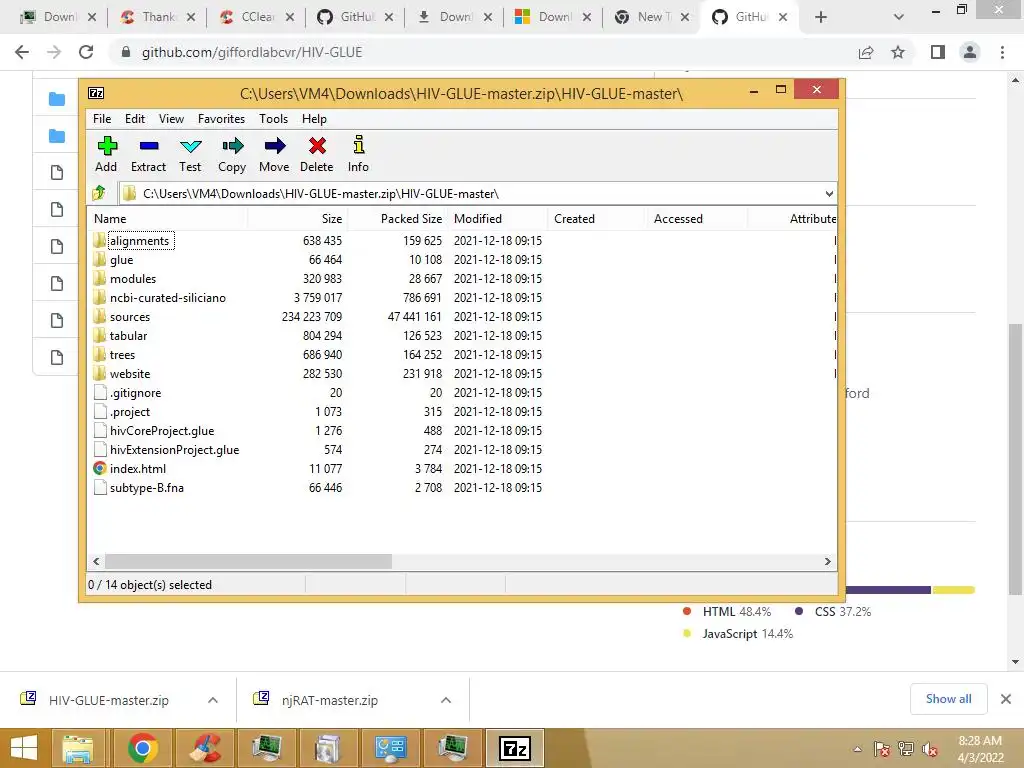Screen dimensions: 1024x768
Task: Open the Edit menu
Action: click(135, 119)
